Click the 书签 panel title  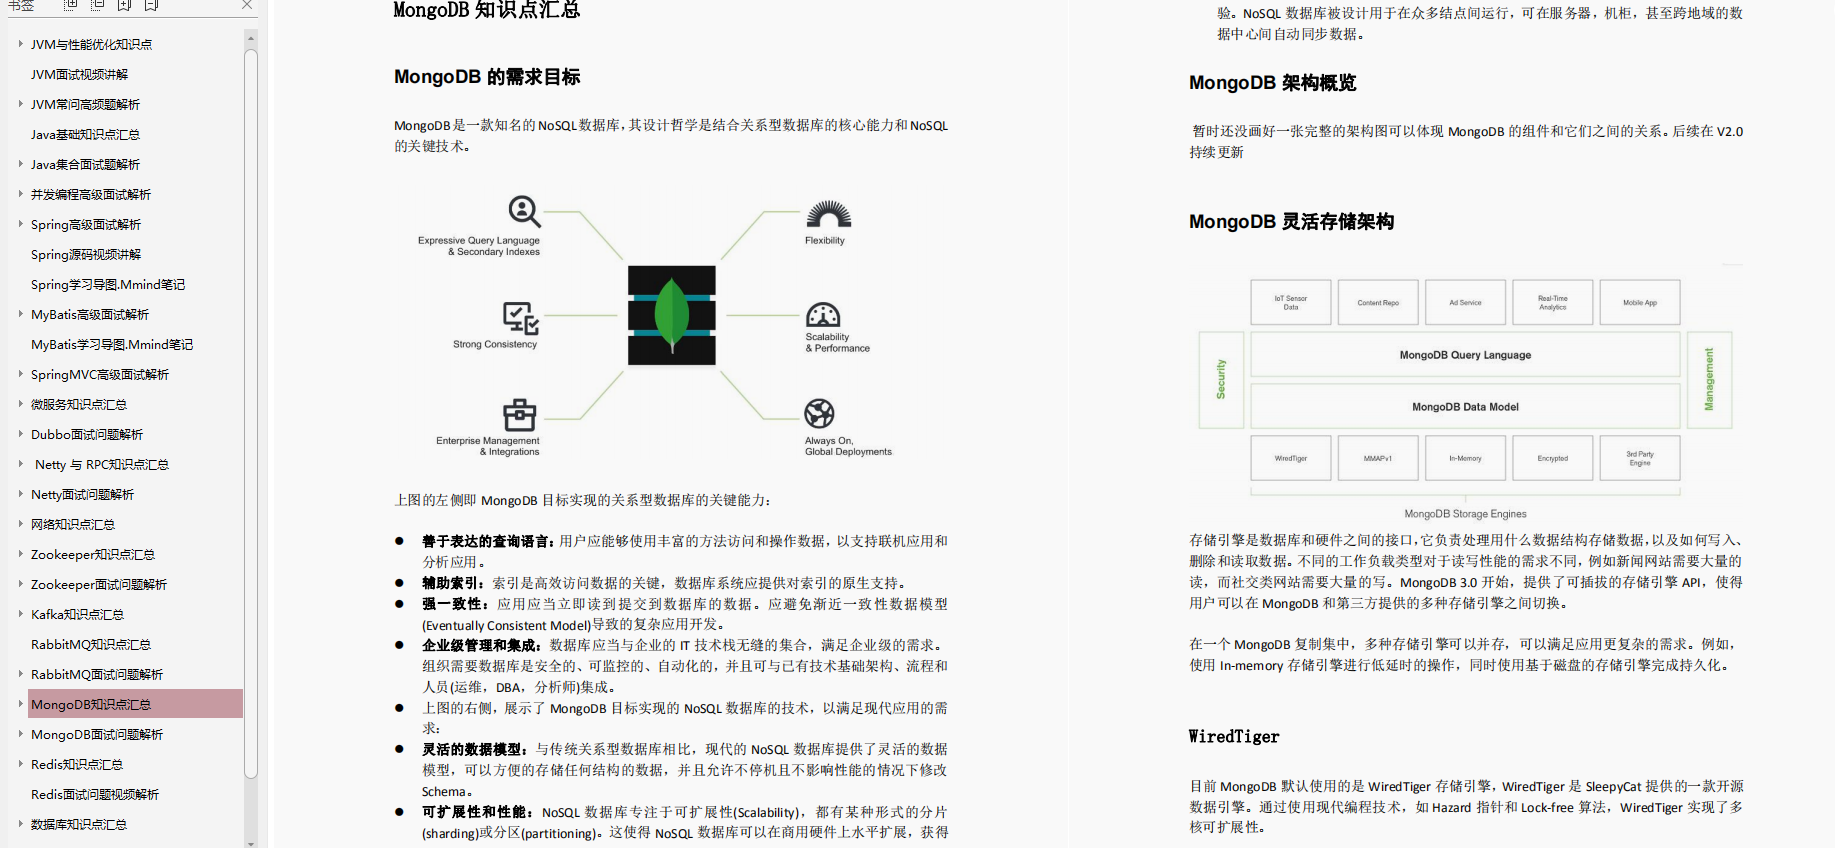[21, 5]
